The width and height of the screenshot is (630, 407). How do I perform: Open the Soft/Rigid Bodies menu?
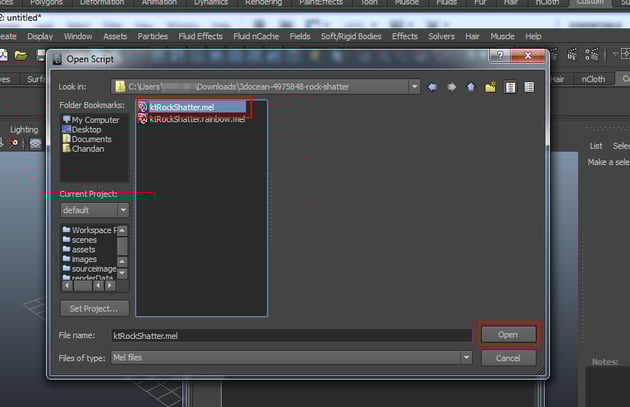coord(351,37)
